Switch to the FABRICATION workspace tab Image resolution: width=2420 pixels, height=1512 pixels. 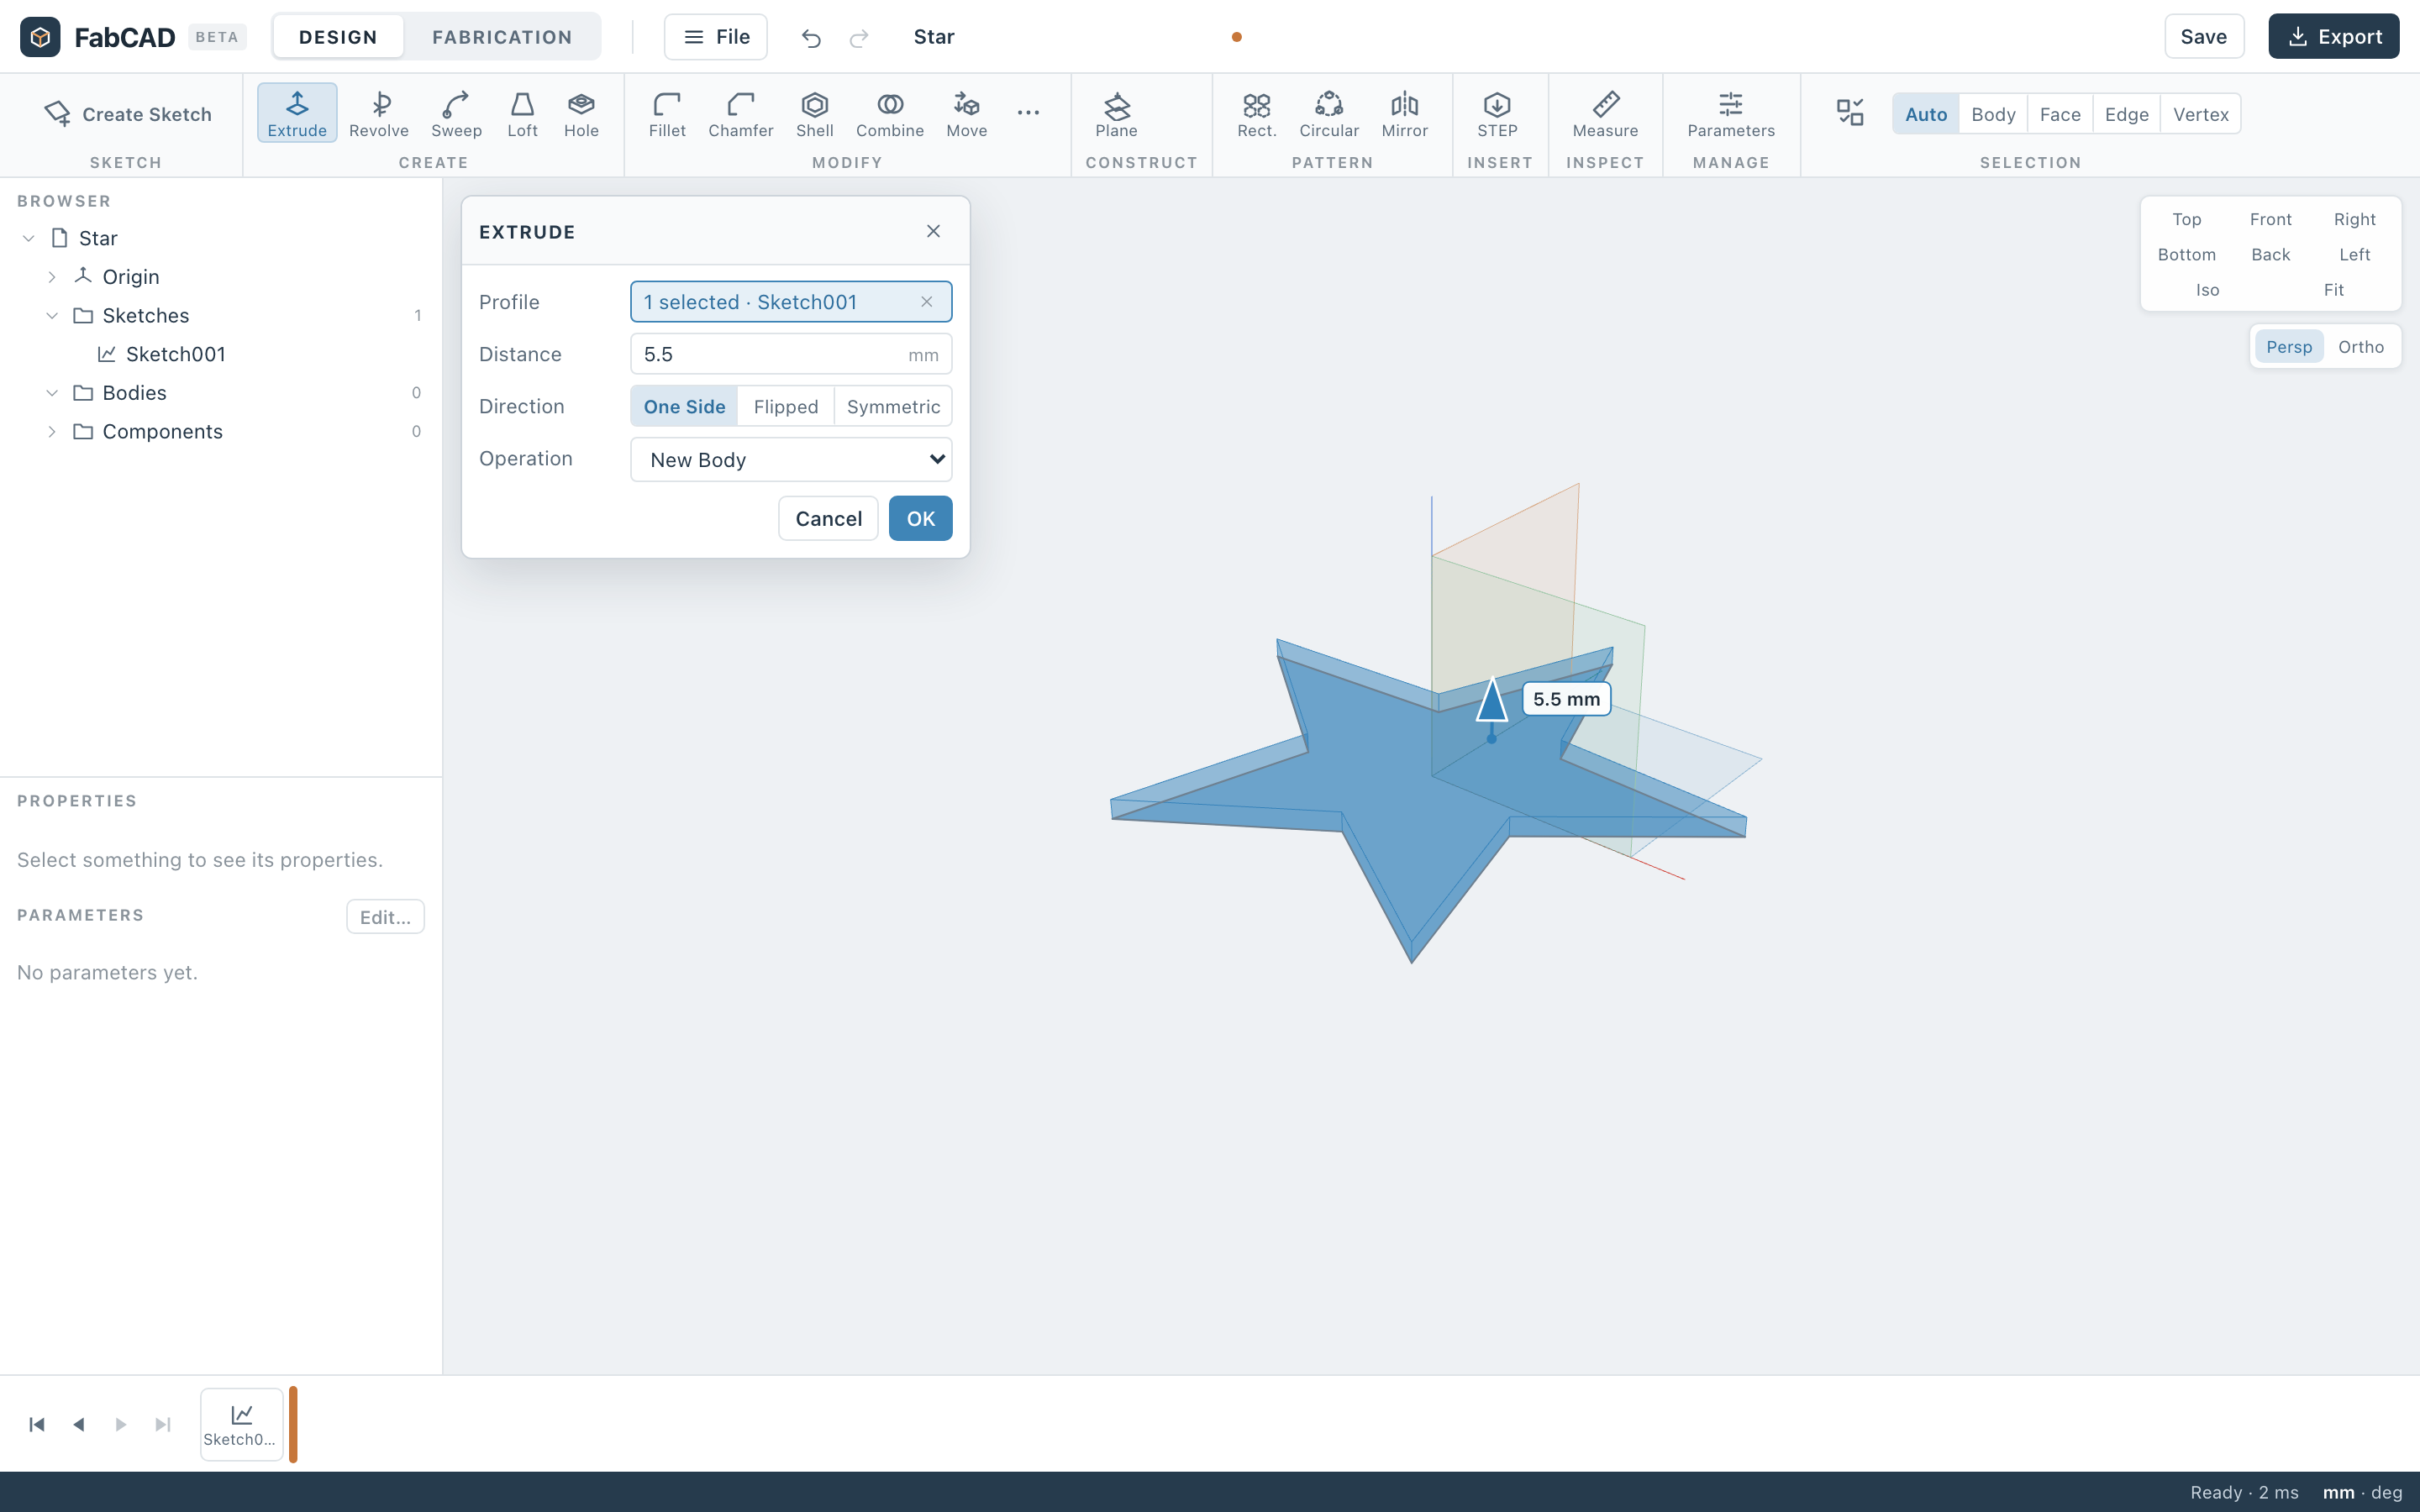pos(502,37)
